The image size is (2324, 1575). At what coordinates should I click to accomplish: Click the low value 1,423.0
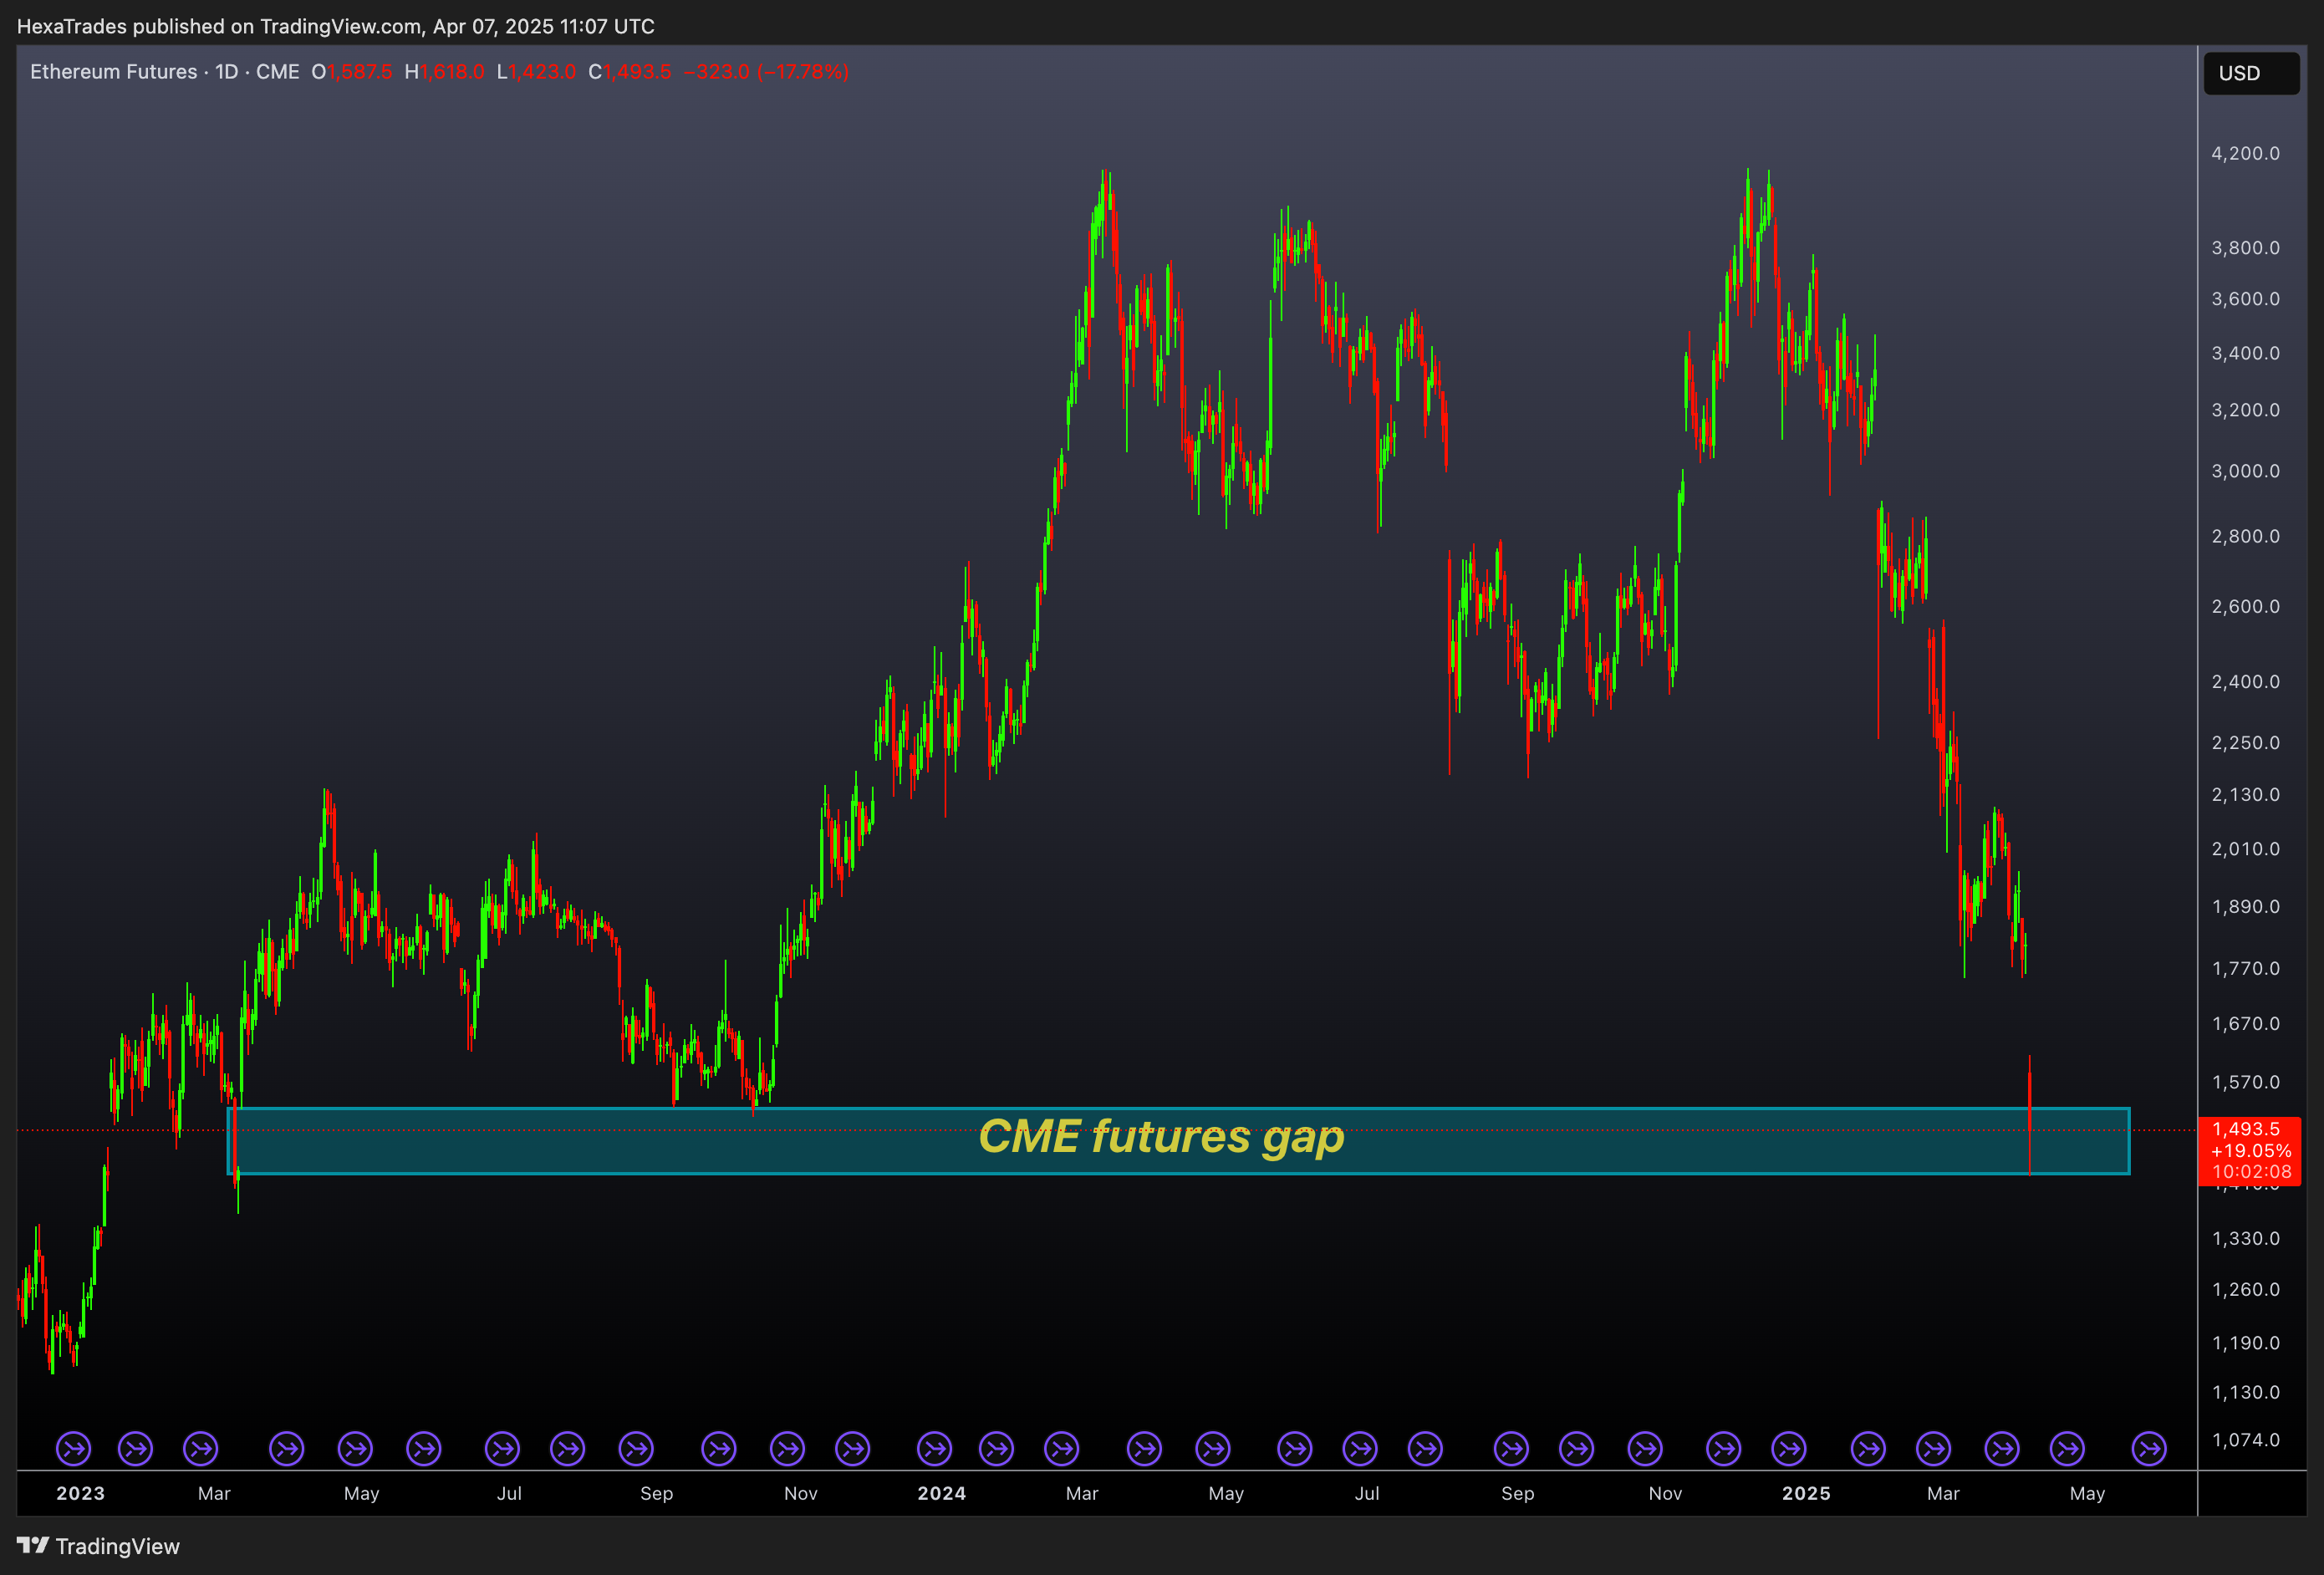coord(543,72)
